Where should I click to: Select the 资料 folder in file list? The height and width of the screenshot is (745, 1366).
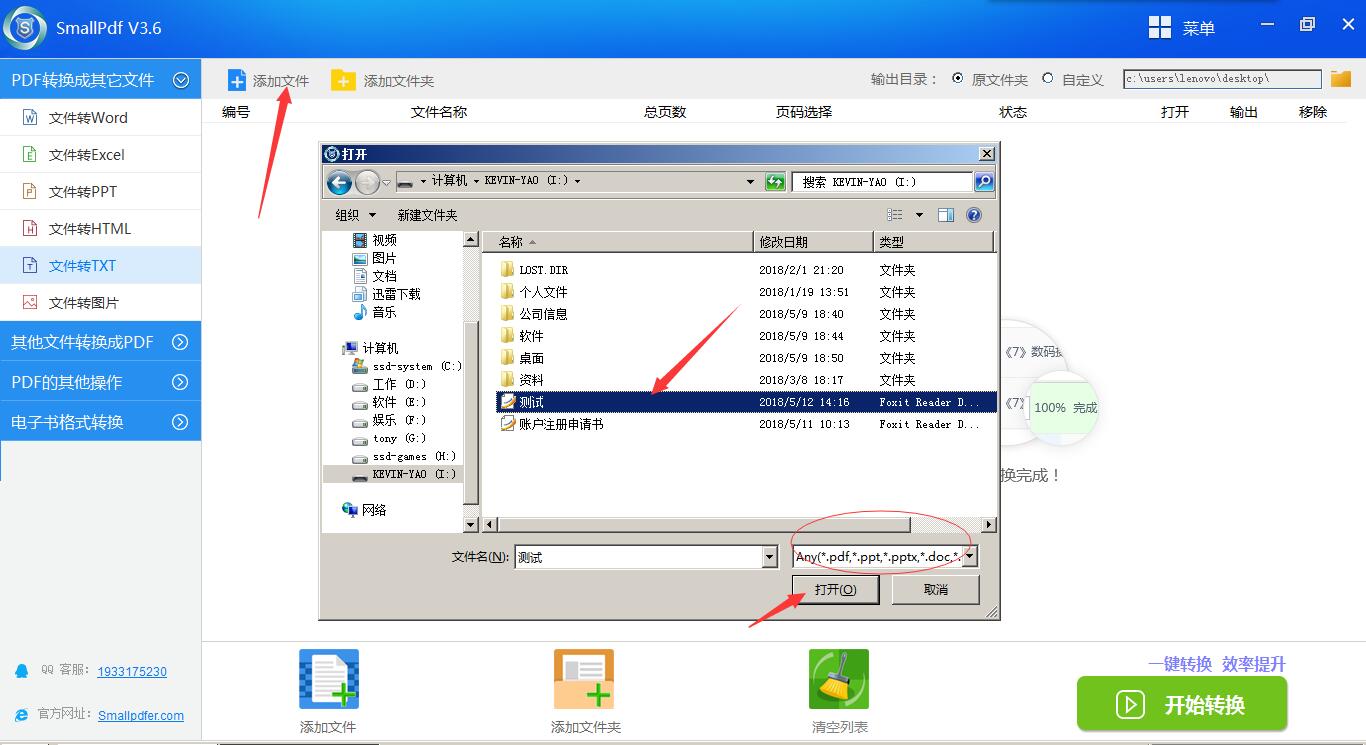click(522, 380)
